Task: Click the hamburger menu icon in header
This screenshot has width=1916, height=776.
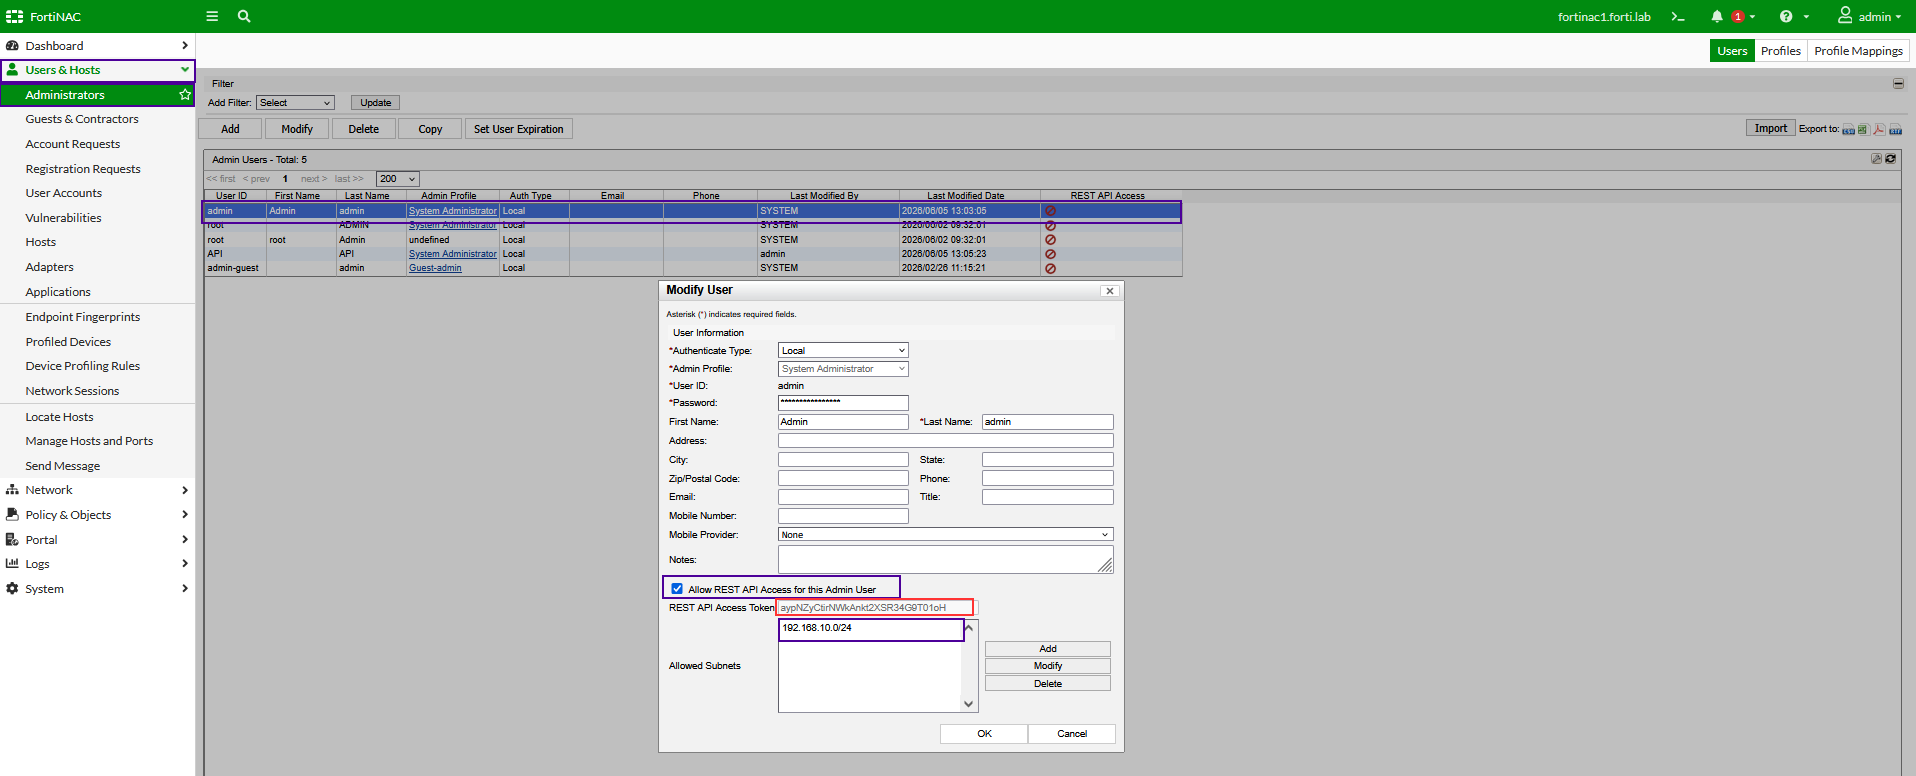Action: tap(212, 16)
